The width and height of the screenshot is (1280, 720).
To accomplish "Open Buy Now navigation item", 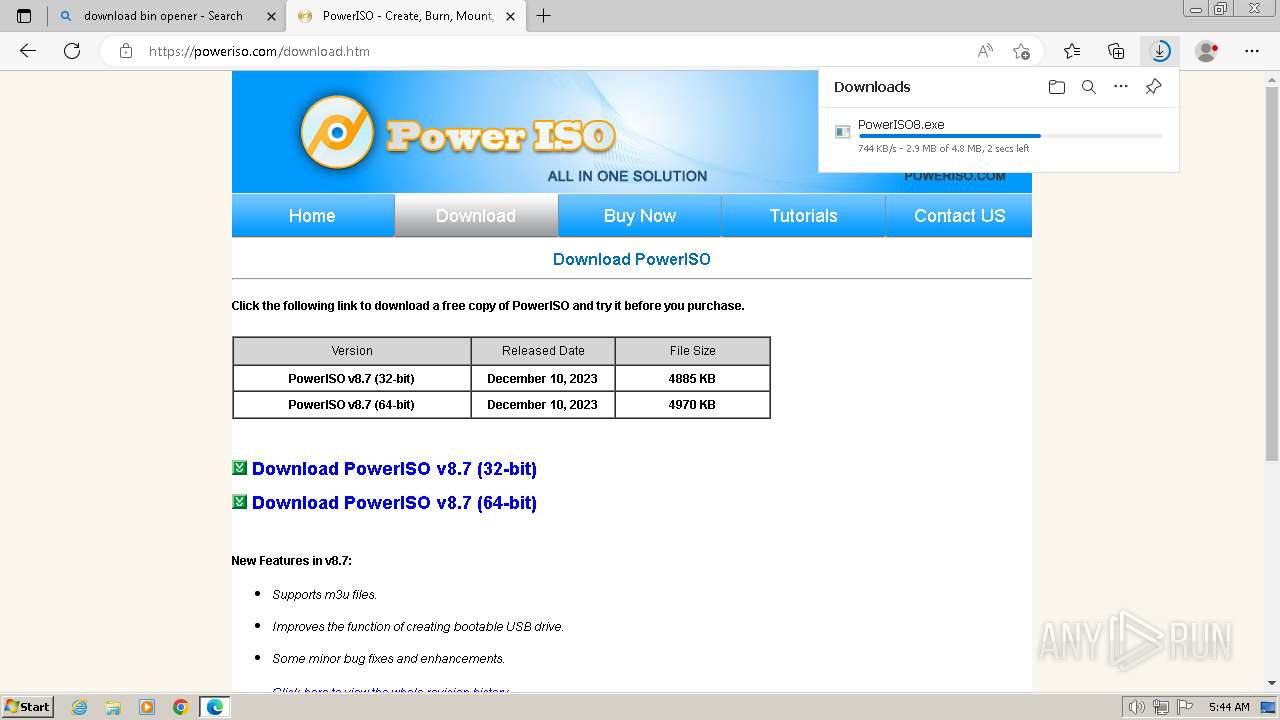I will coord(640,216).
